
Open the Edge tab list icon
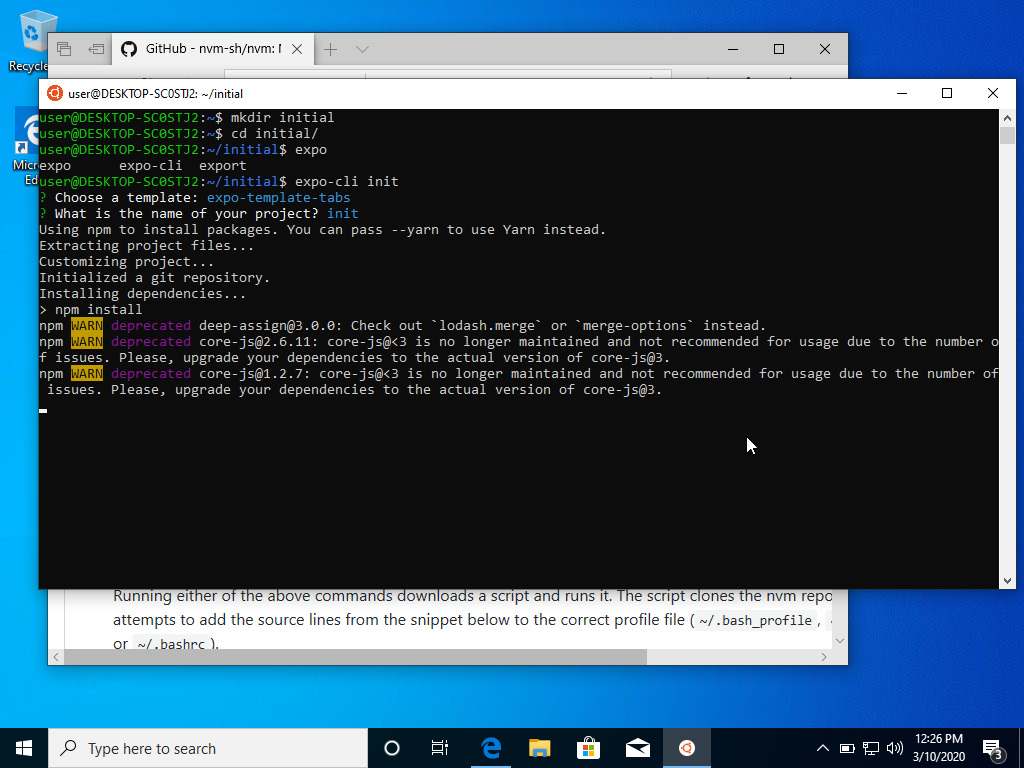pyautogui.click(x=63, y=49)
